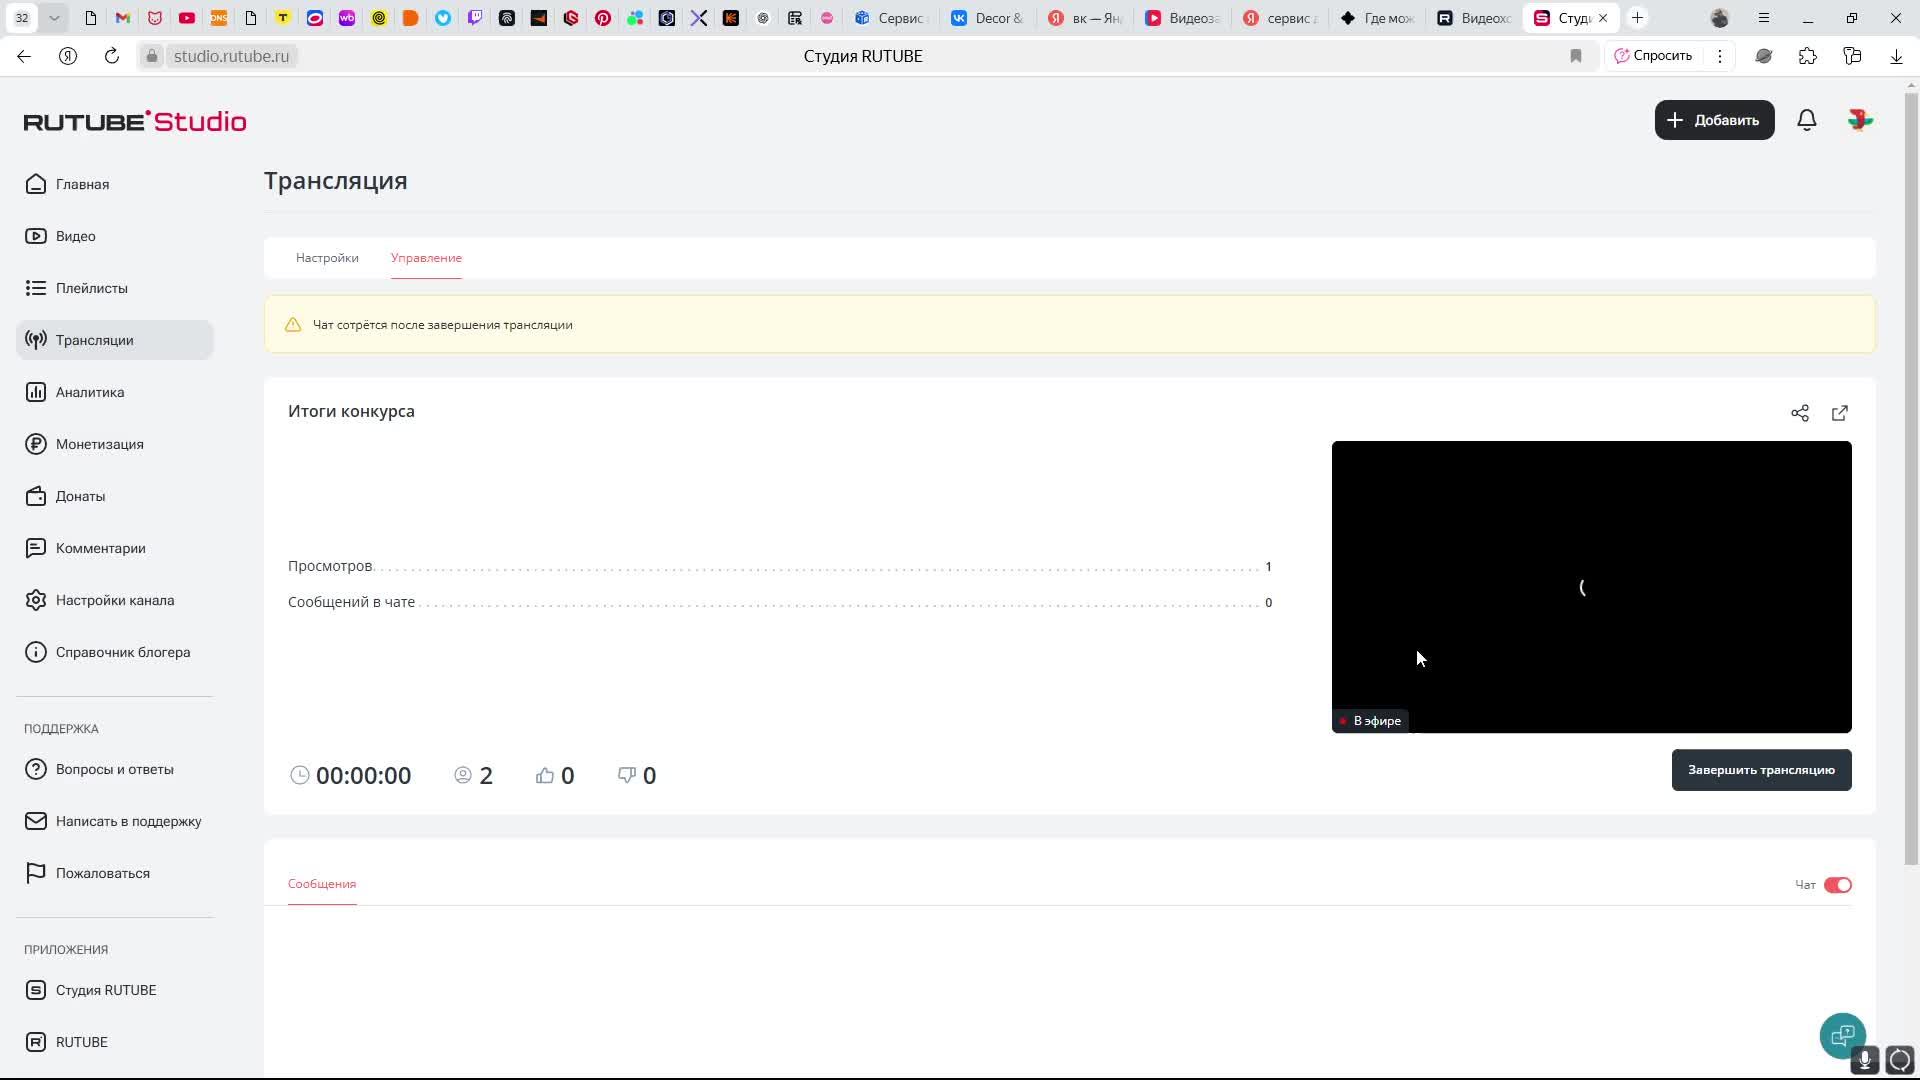Switch to the Видеохо RUTUBE tab
Viewport: 1920px width, 1080px height.
point(1474,18)
